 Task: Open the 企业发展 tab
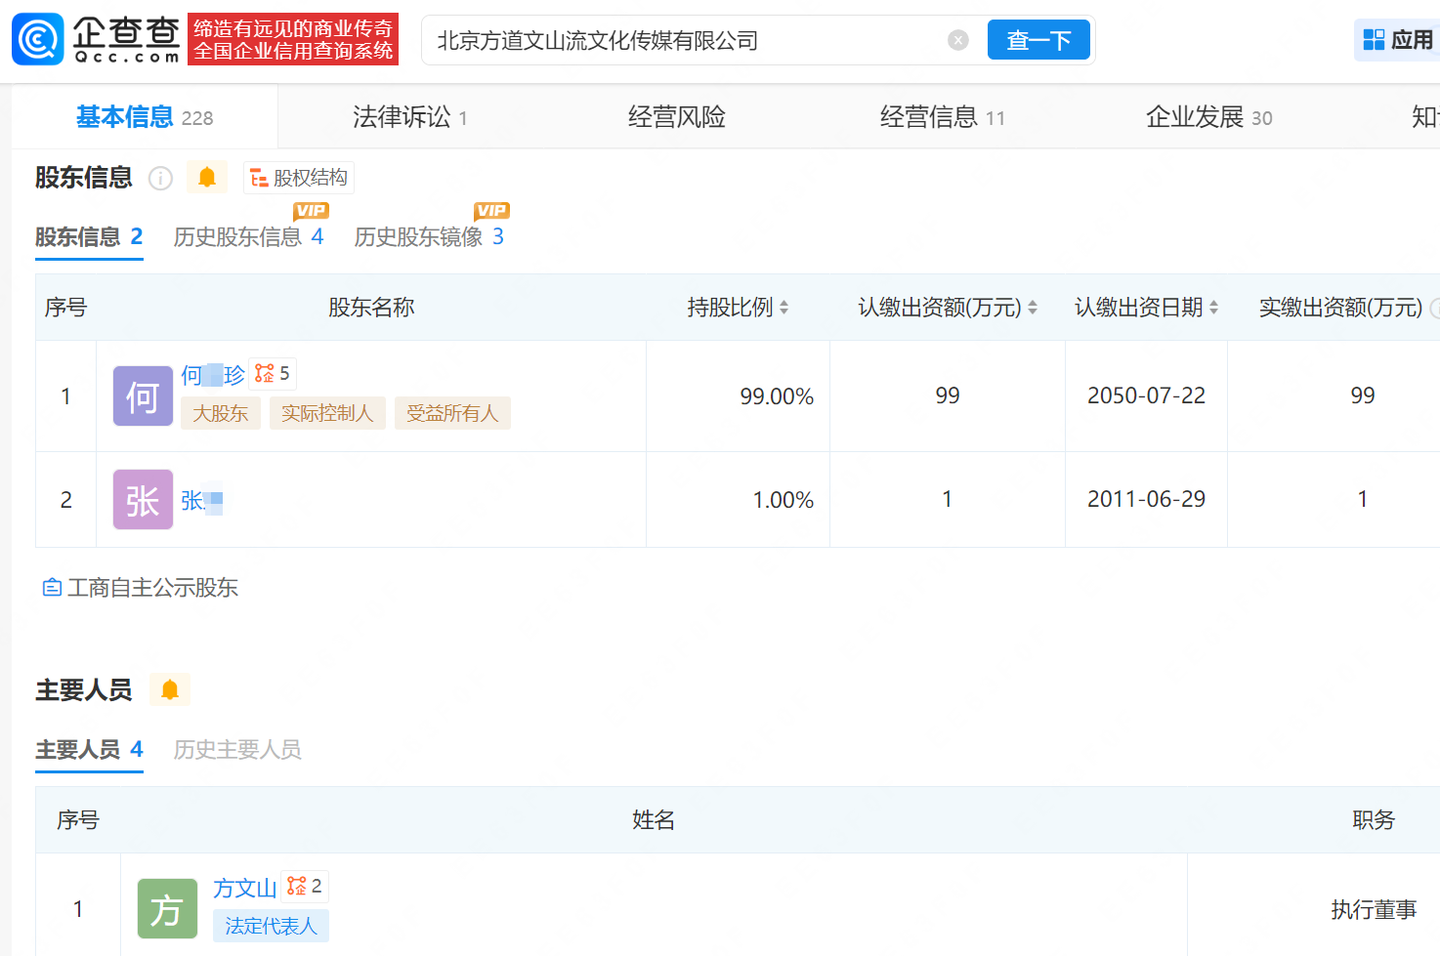(1209, 117)
